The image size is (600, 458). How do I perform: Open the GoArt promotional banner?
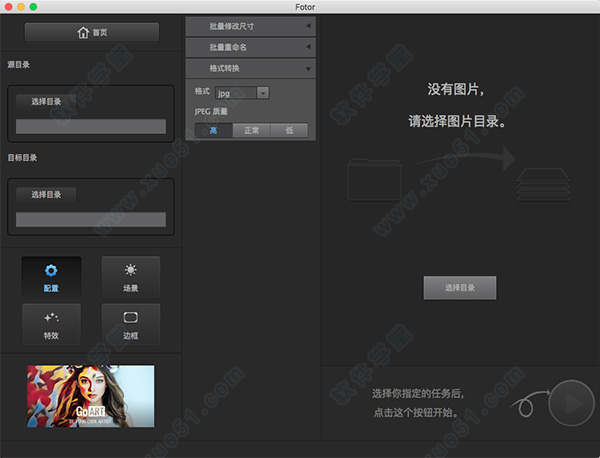pos(91,396)
